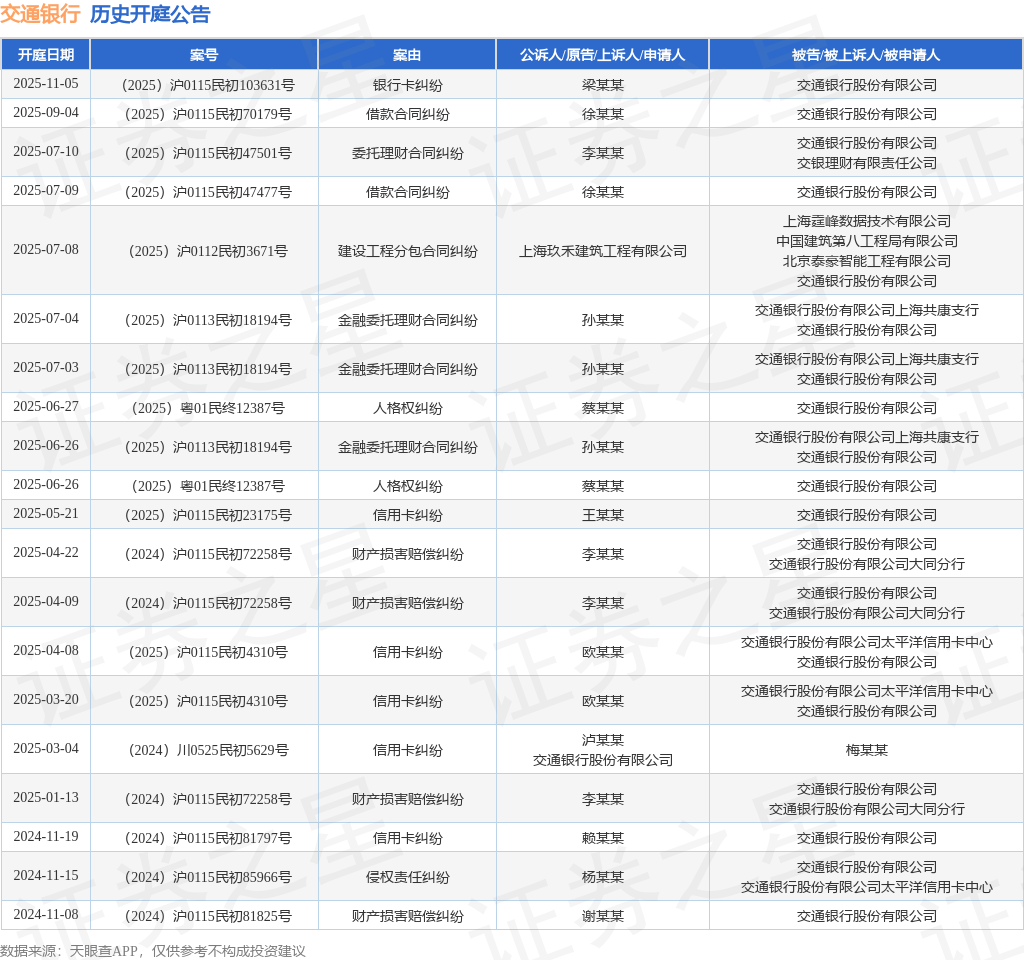Click the date 2025-03-04
This screenshot has width=1024, height=960.
[46, 748]
